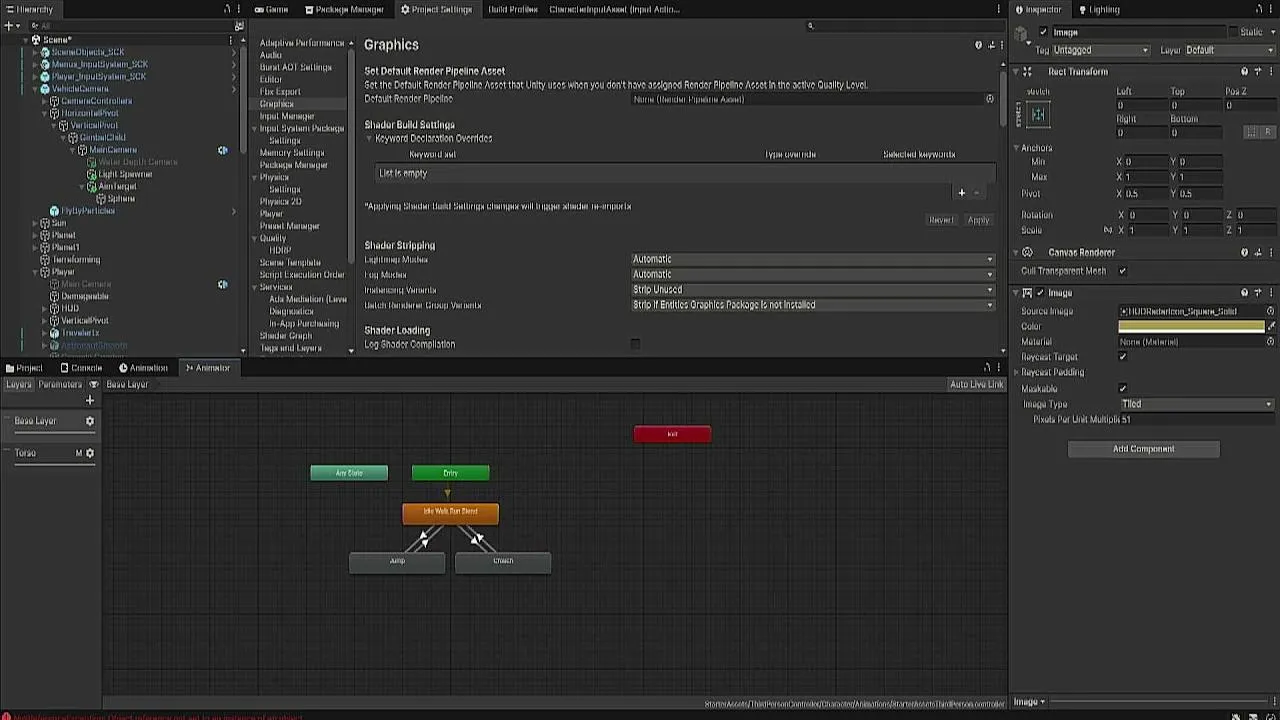Toggle the Image GameObject active checkbox
Viewport: 1280px width, 720px height.
coord(1043,32)
